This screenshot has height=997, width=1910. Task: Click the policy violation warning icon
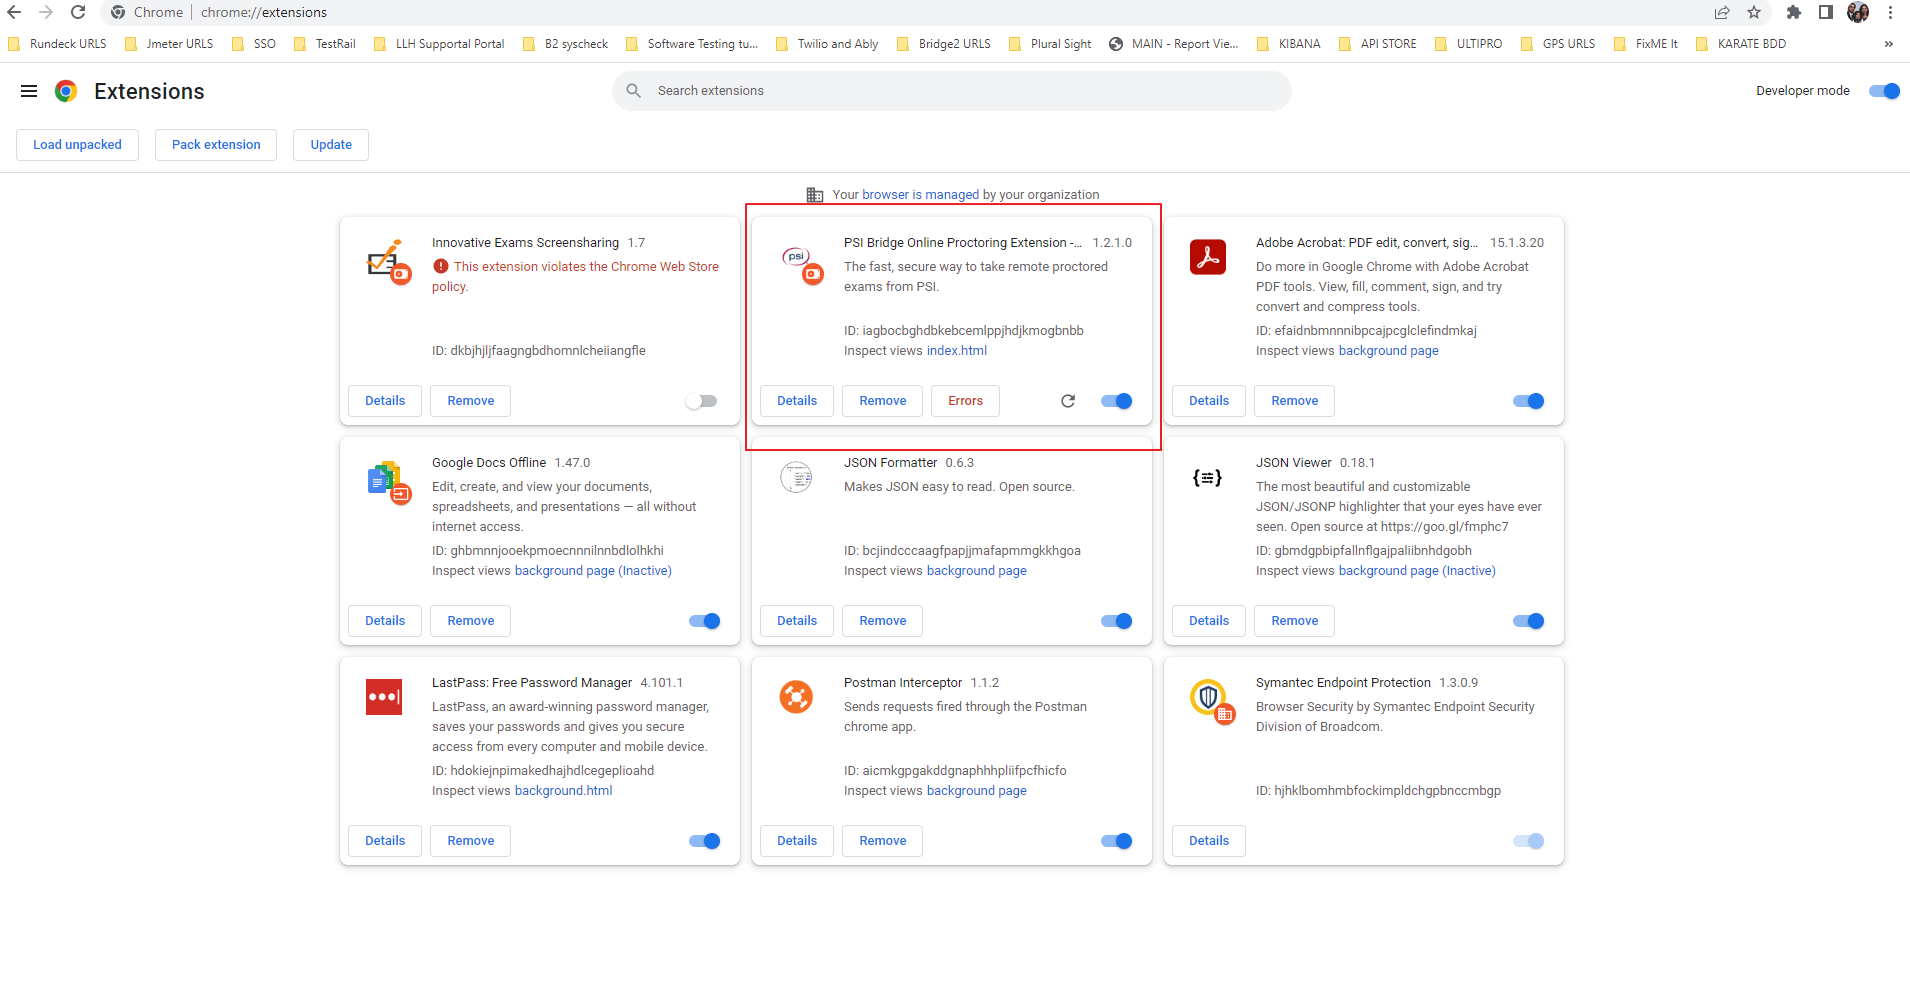coord(440,266)
